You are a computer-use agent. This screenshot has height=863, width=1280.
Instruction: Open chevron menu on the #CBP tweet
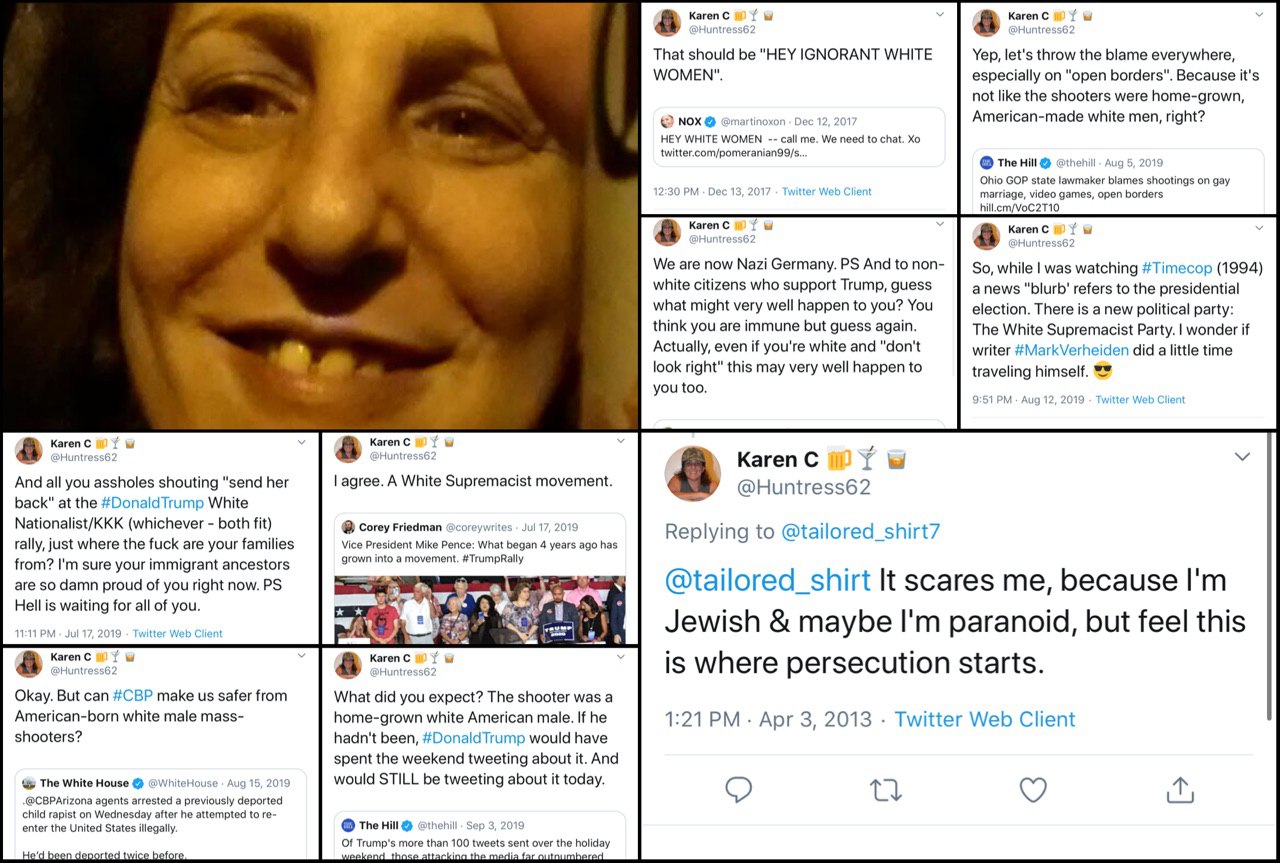coord(302,658)
